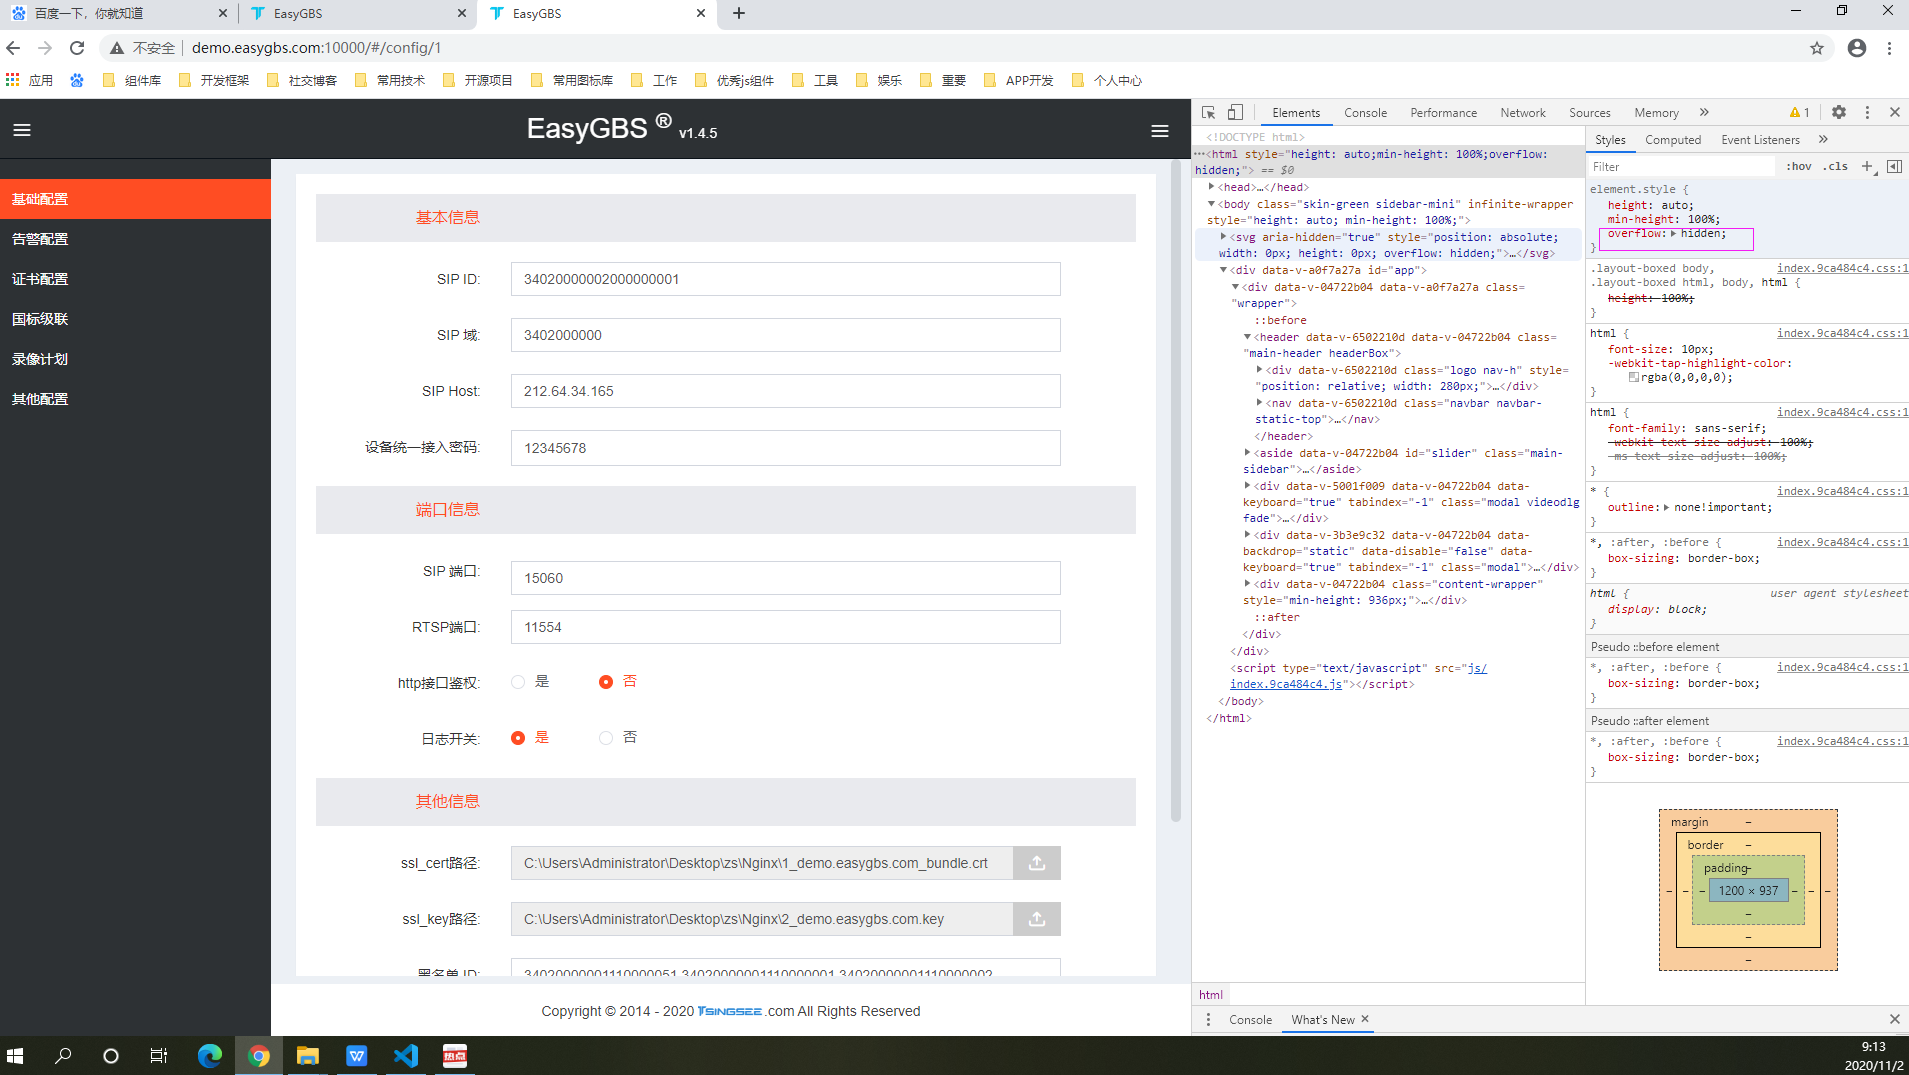Open 证书配置 in sidebar

135,279
